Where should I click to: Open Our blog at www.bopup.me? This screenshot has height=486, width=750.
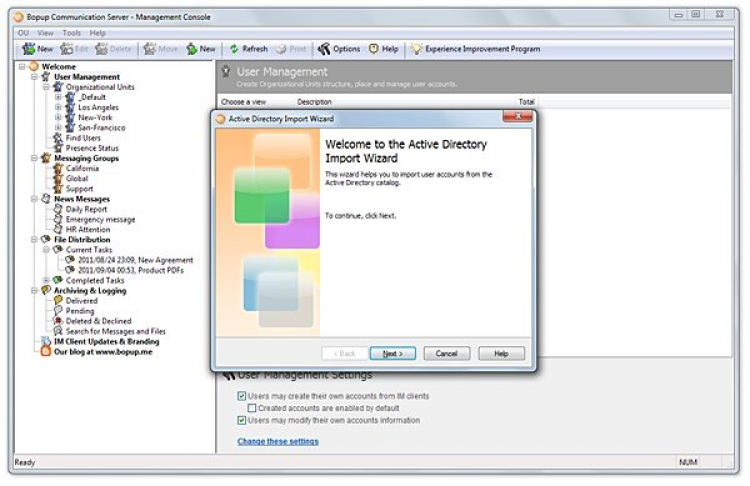(x=103, y=352)
